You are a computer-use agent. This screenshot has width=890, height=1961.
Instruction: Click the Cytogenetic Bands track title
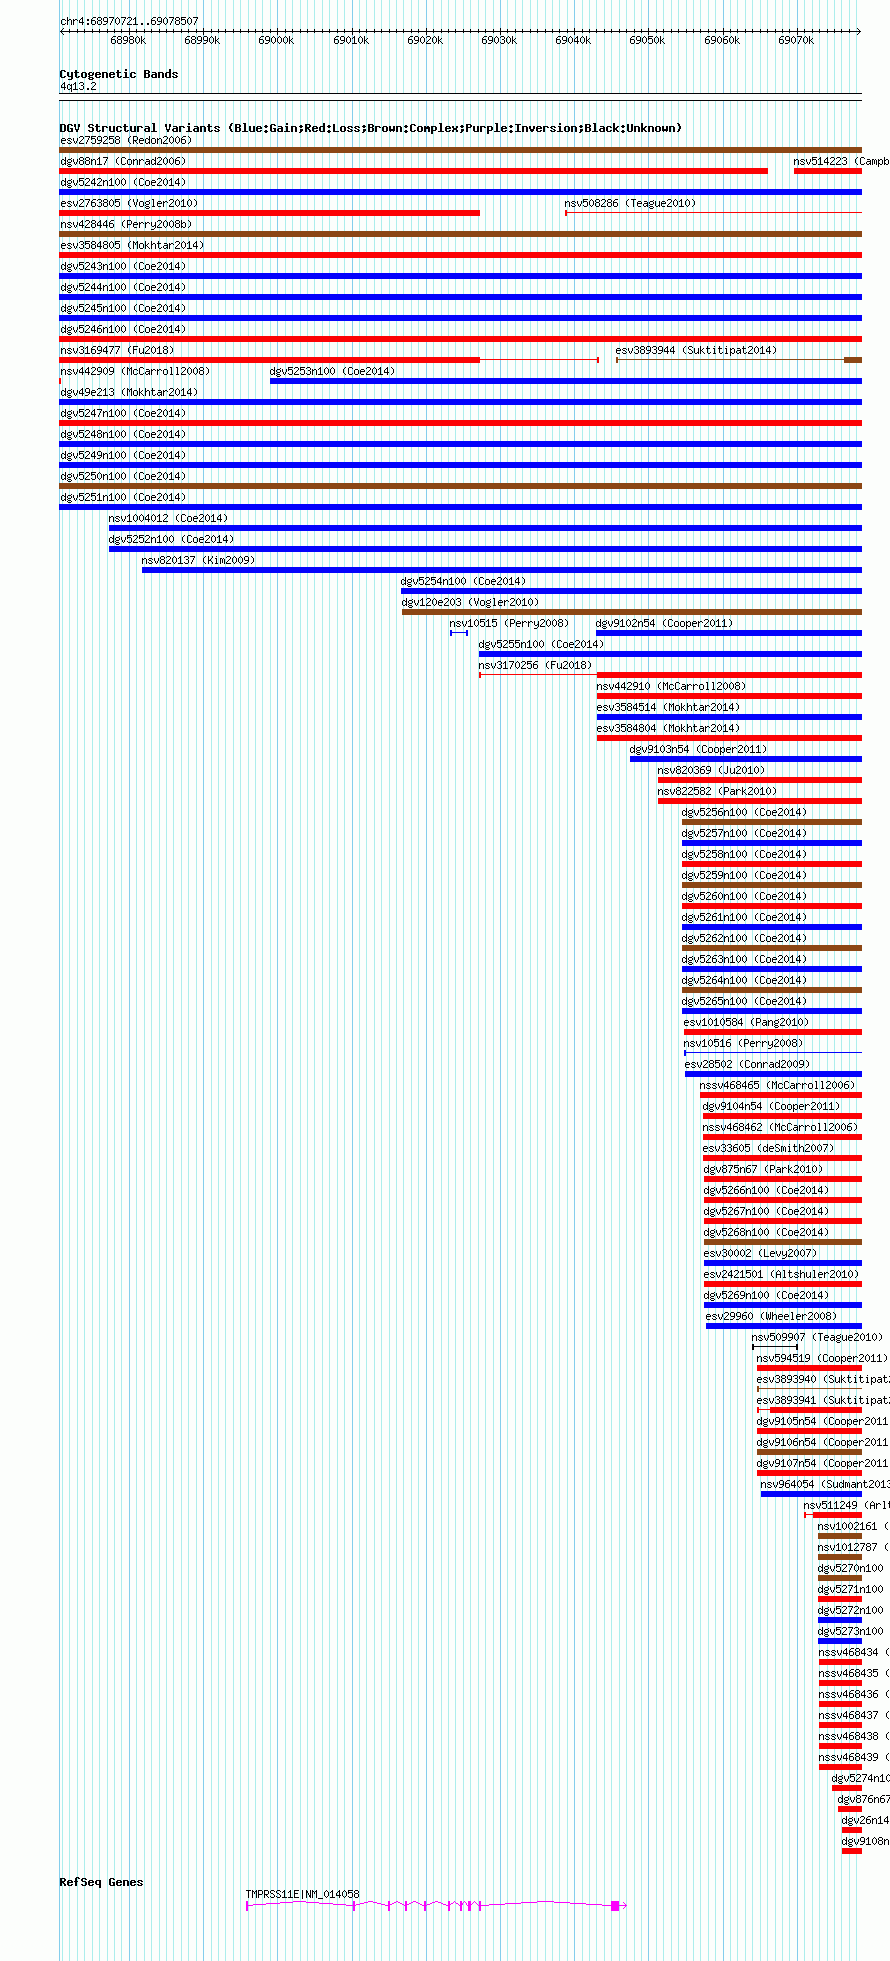coord(119,74)
